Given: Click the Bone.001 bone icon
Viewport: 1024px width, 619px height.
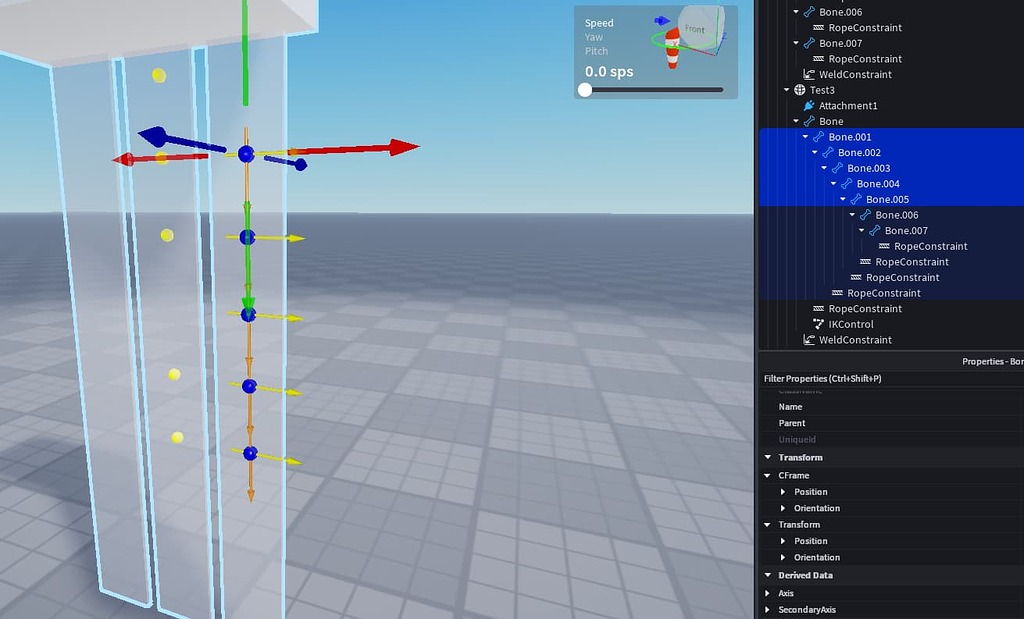Looking at the screenshot, I should [x=818, y=137].
